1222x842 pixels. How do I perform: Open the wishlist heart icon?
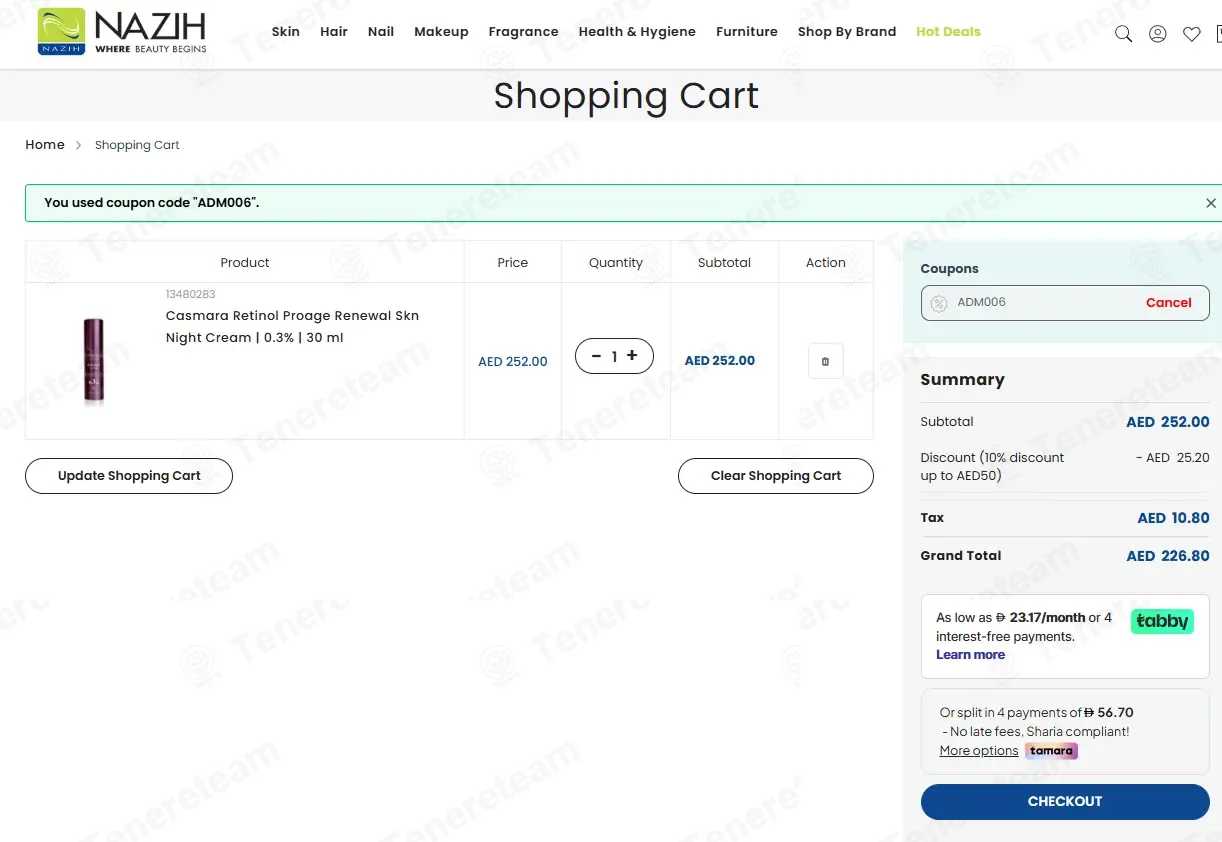coord(1192,34)
